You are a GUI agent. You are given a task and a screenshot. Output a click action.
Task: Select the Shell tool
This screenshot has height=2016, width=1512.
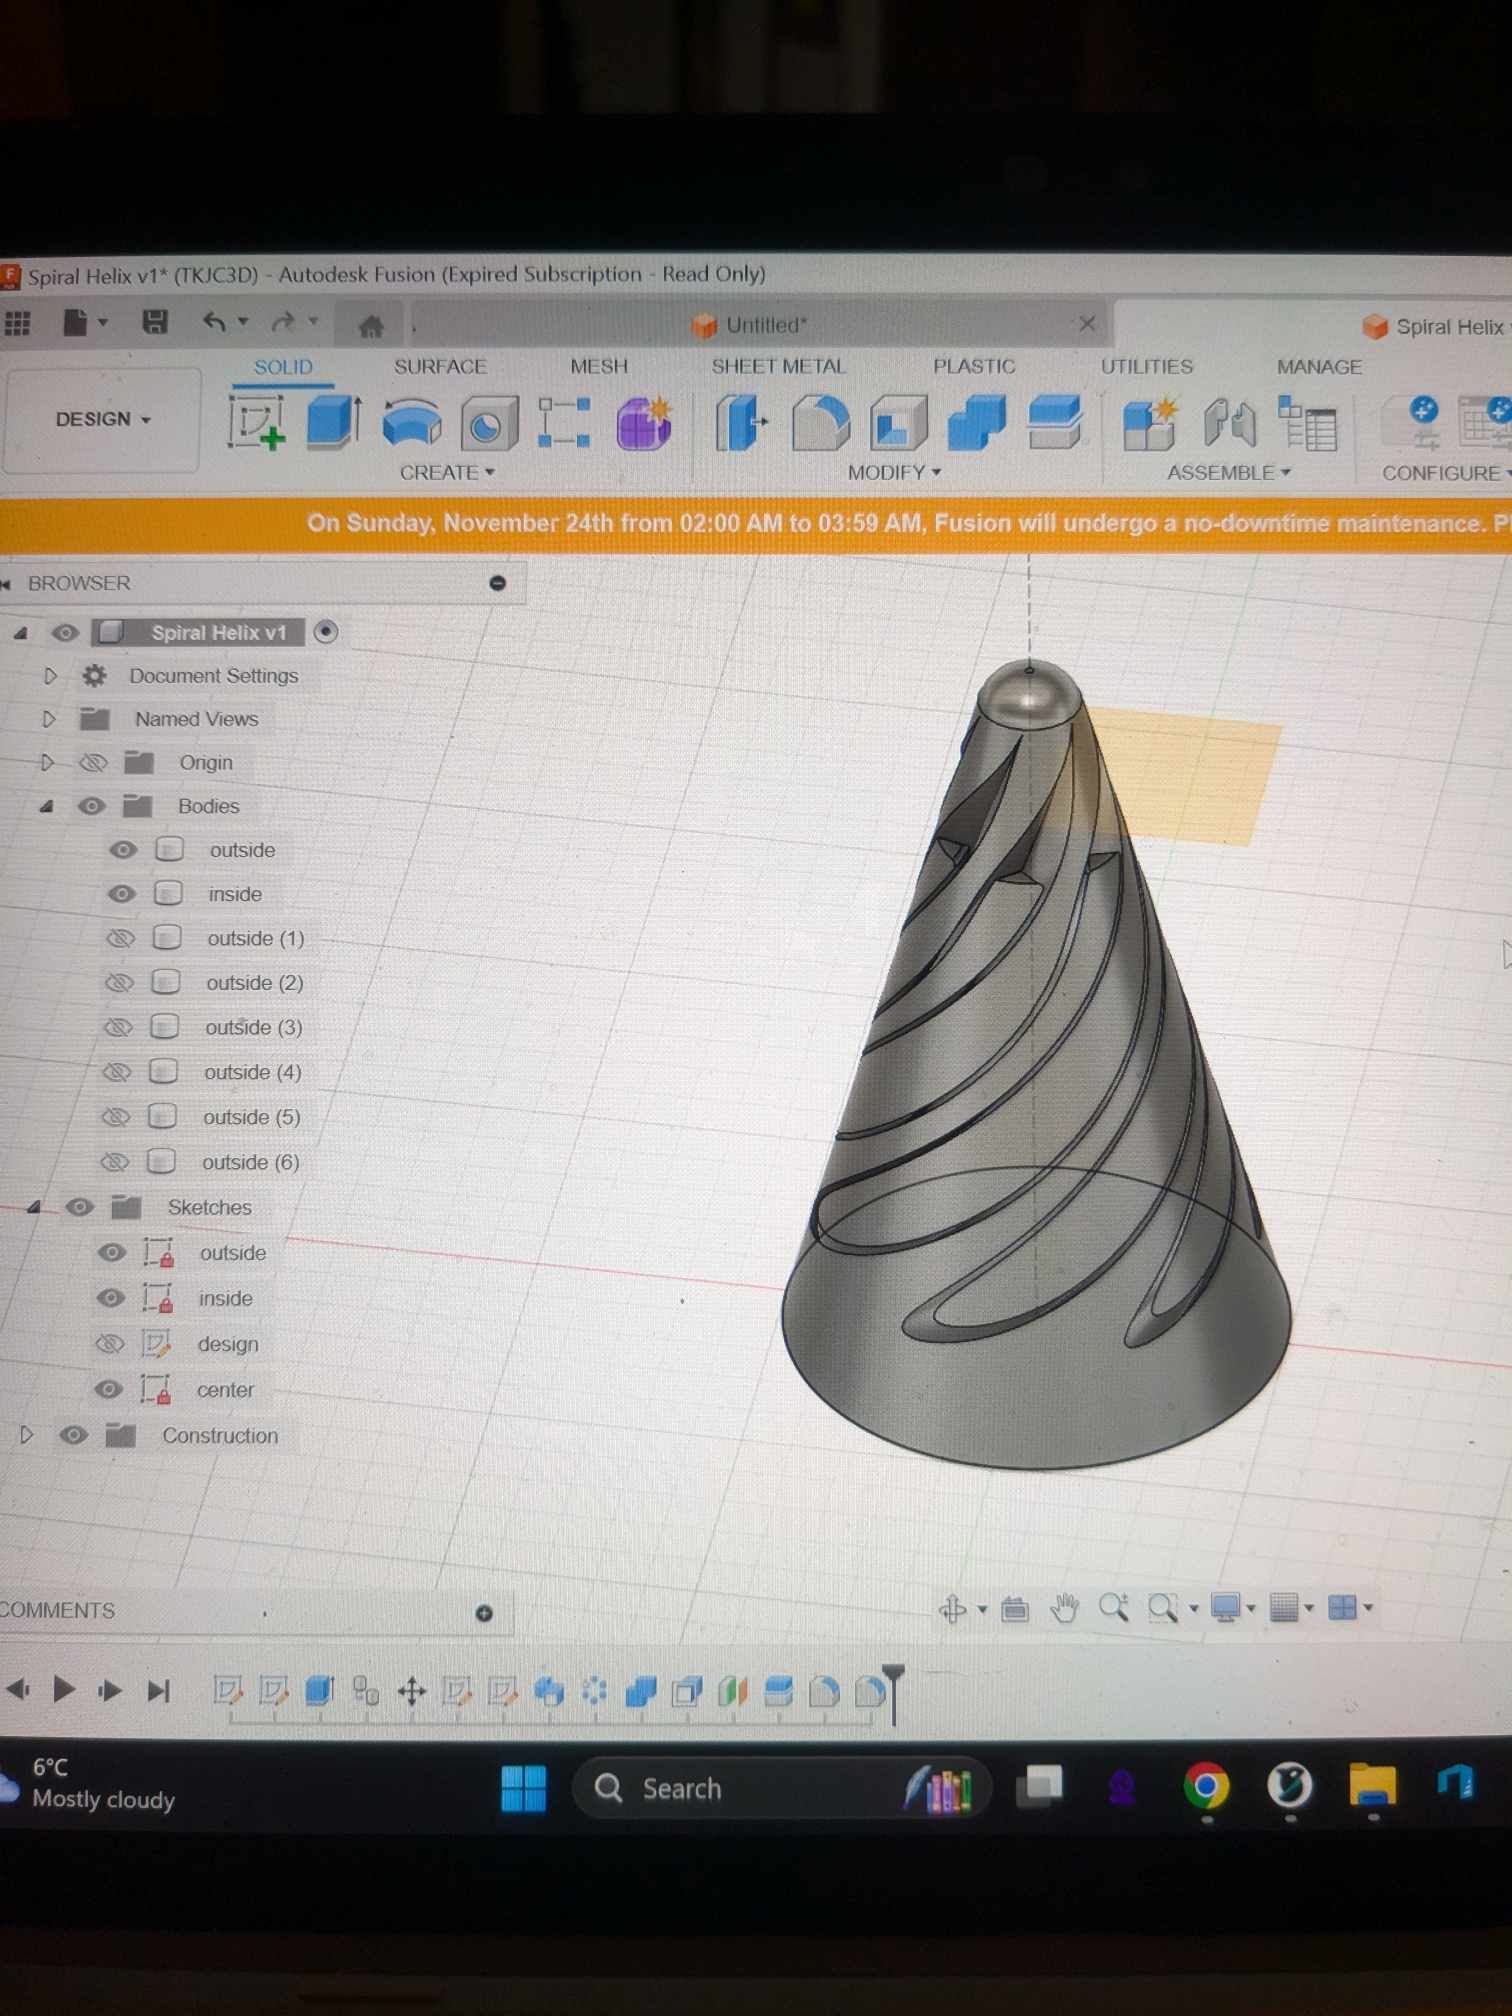[x=898, y=422]
